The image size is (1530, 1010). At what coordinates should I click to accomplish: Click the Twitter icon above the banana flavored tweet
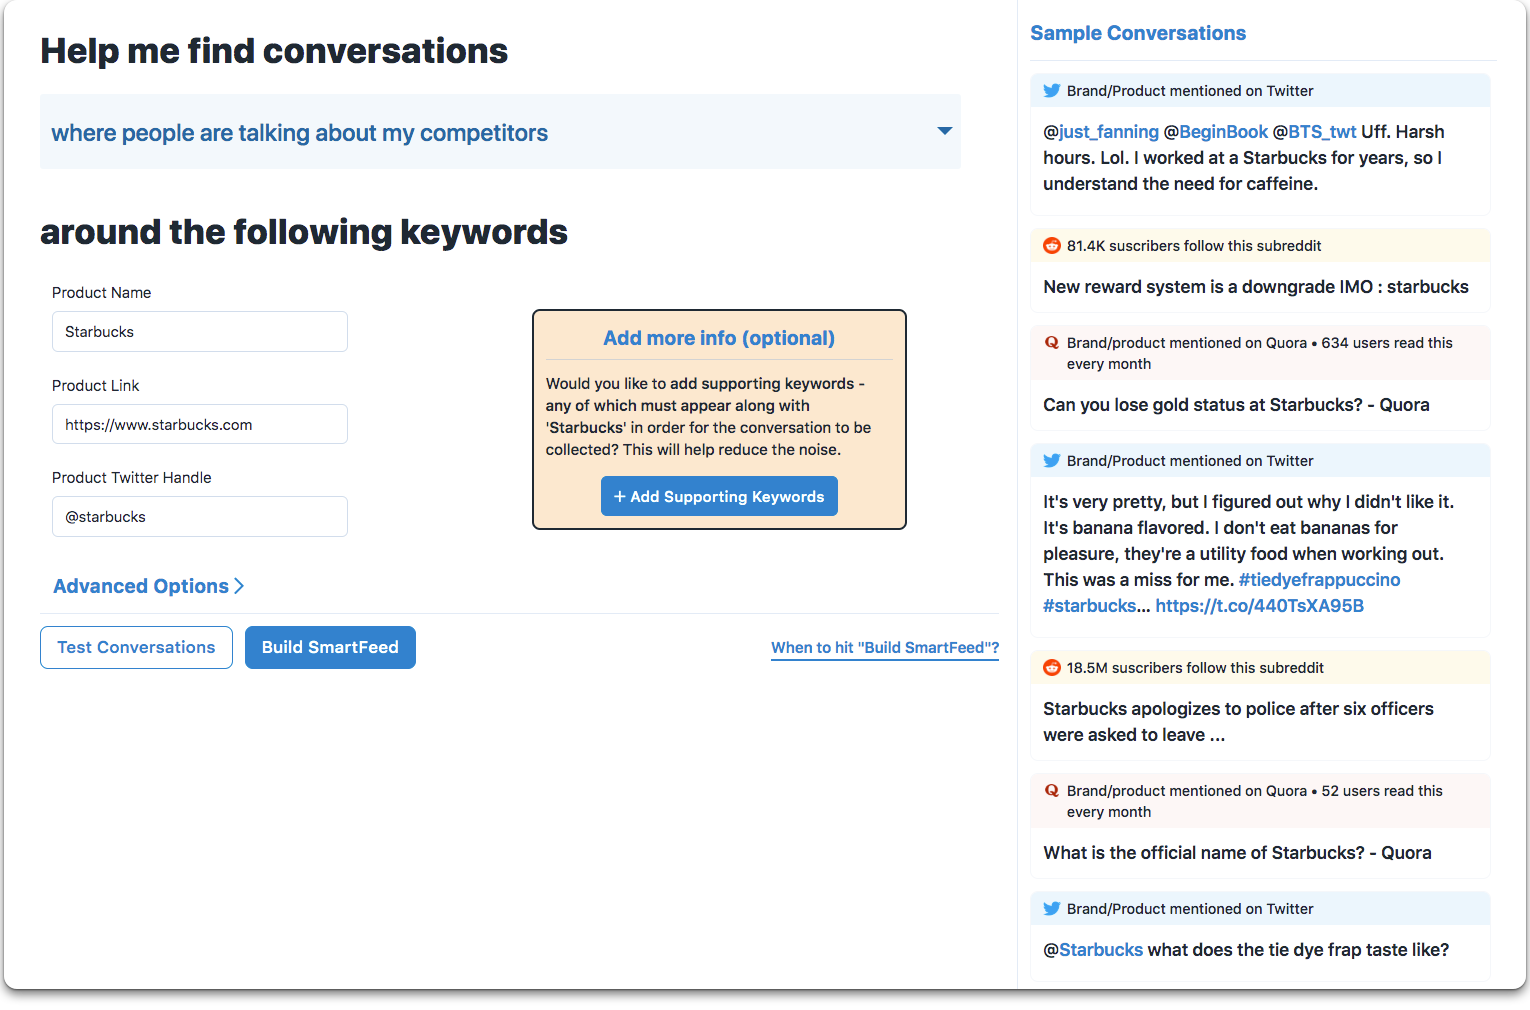(1052, 461)
